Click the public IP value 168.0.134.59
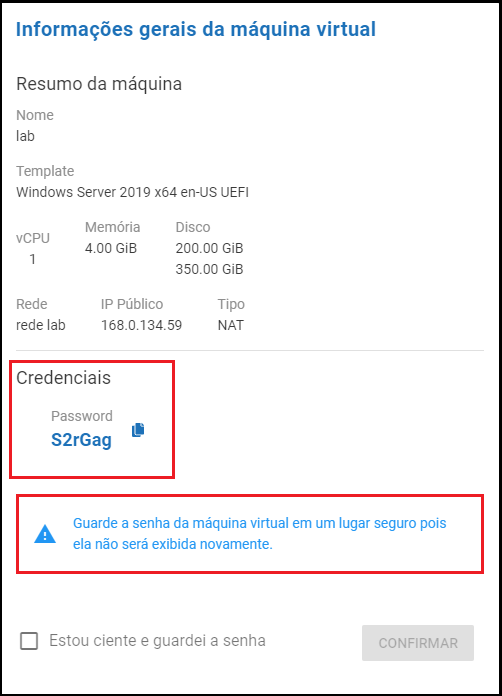The width and height of the screenshot is (502, 696). pyautogui.click(x=142, y=325)
